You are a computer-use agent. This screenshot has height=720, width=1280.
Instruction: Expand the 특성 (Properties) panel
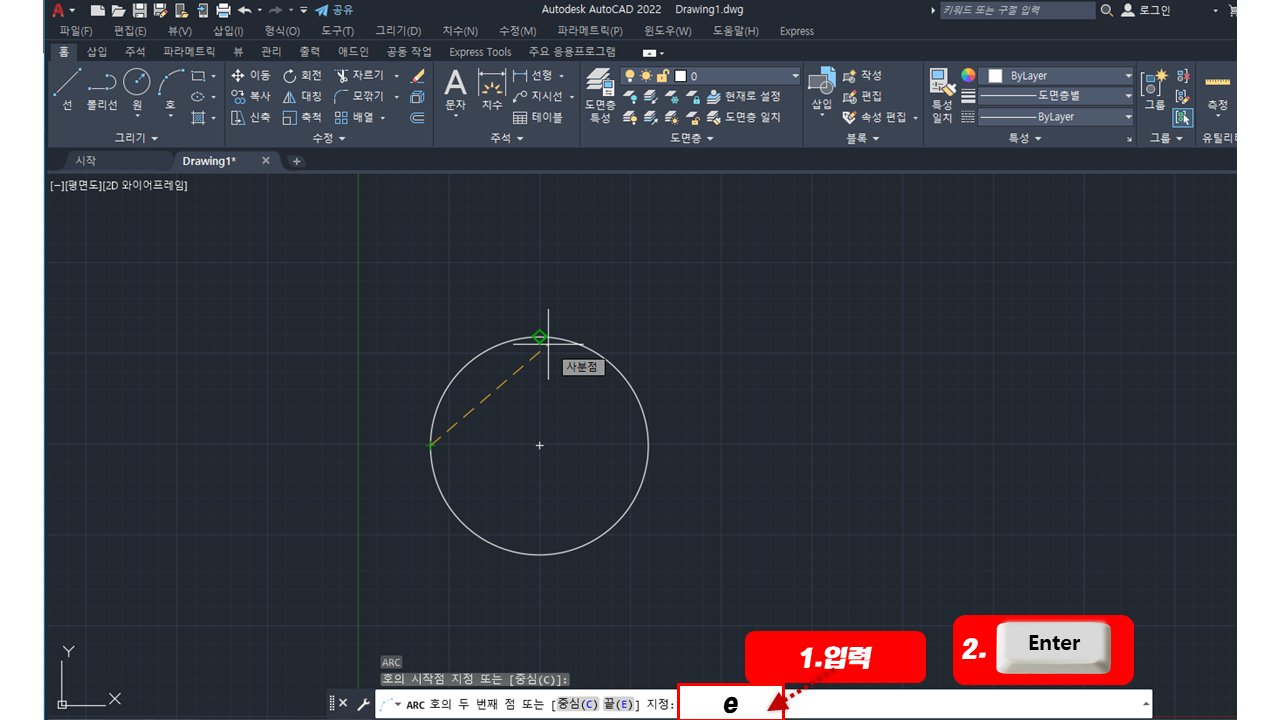(x=1025, y=138)
